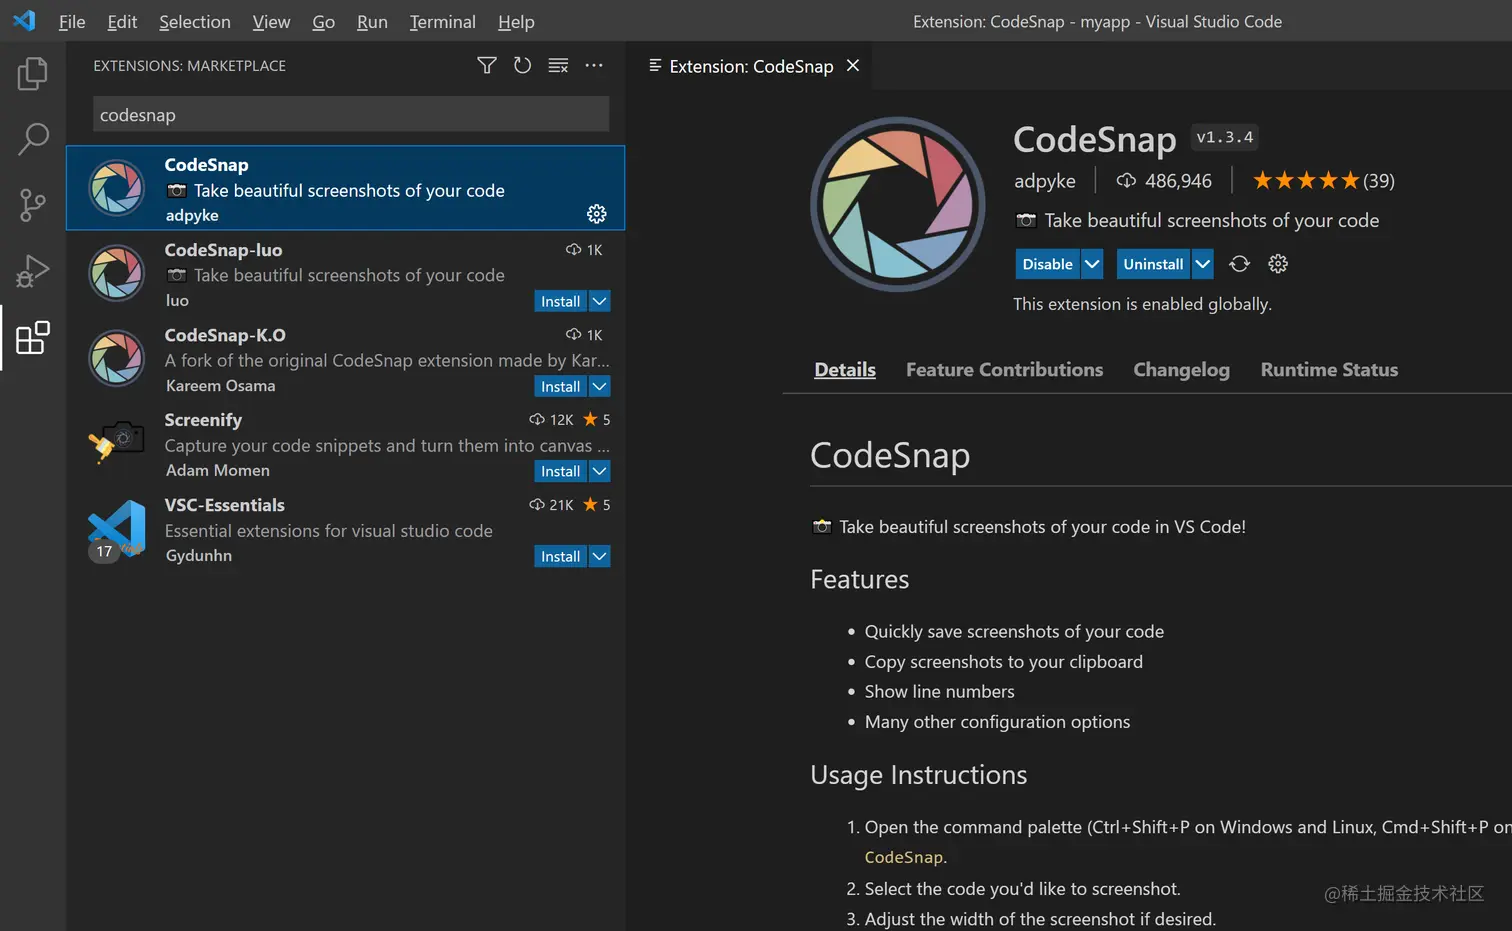Open the Run and Debug view
The width and height of the screenshot is (1512, 931).
(32, 272)
